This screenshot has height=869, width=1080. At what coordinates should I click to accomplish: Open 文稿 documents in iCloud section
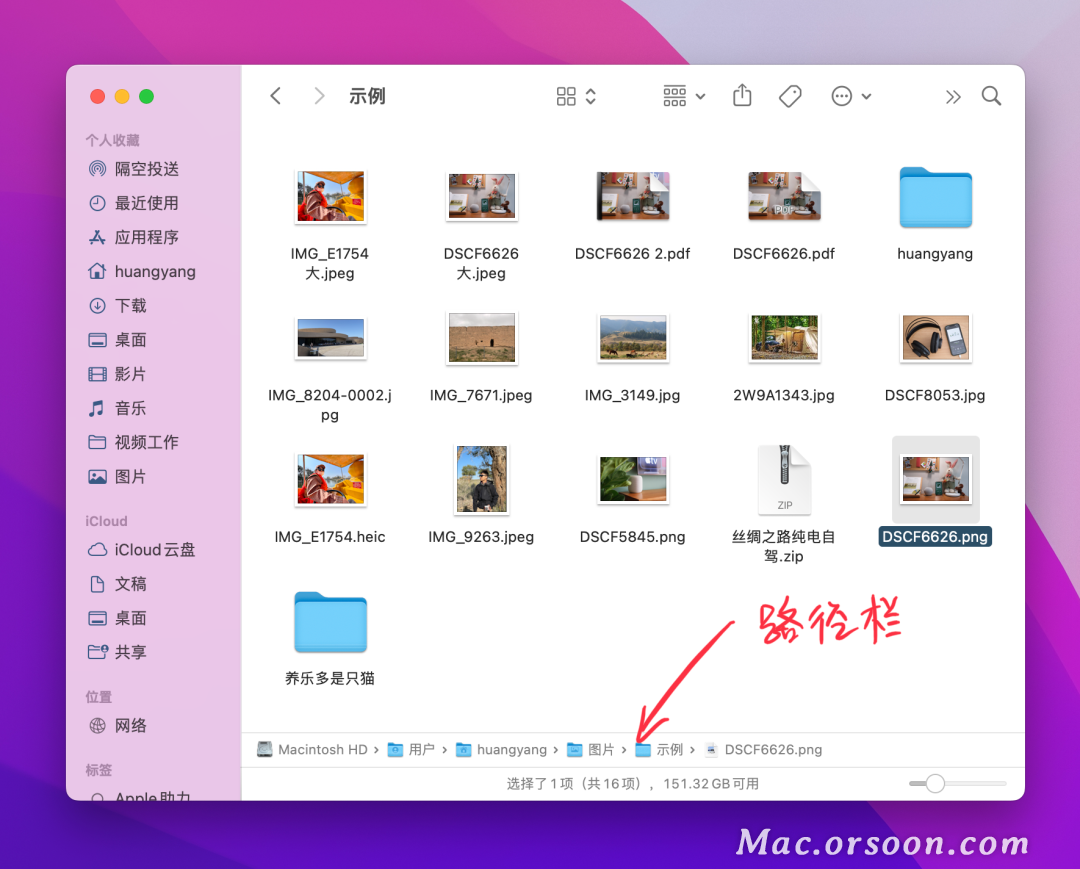click(118, 584)
